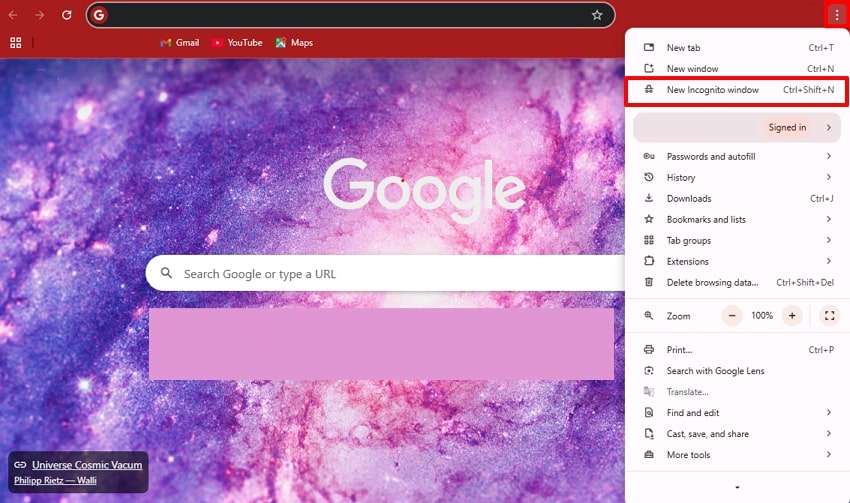Click the Find and edit page icon
This screenshot has width=850, height=503.
(648, 413)
